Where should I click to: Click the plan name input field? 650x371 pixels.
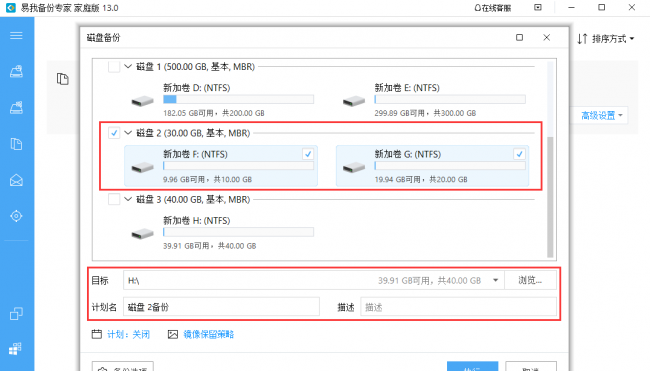click(x=221, y=307)
